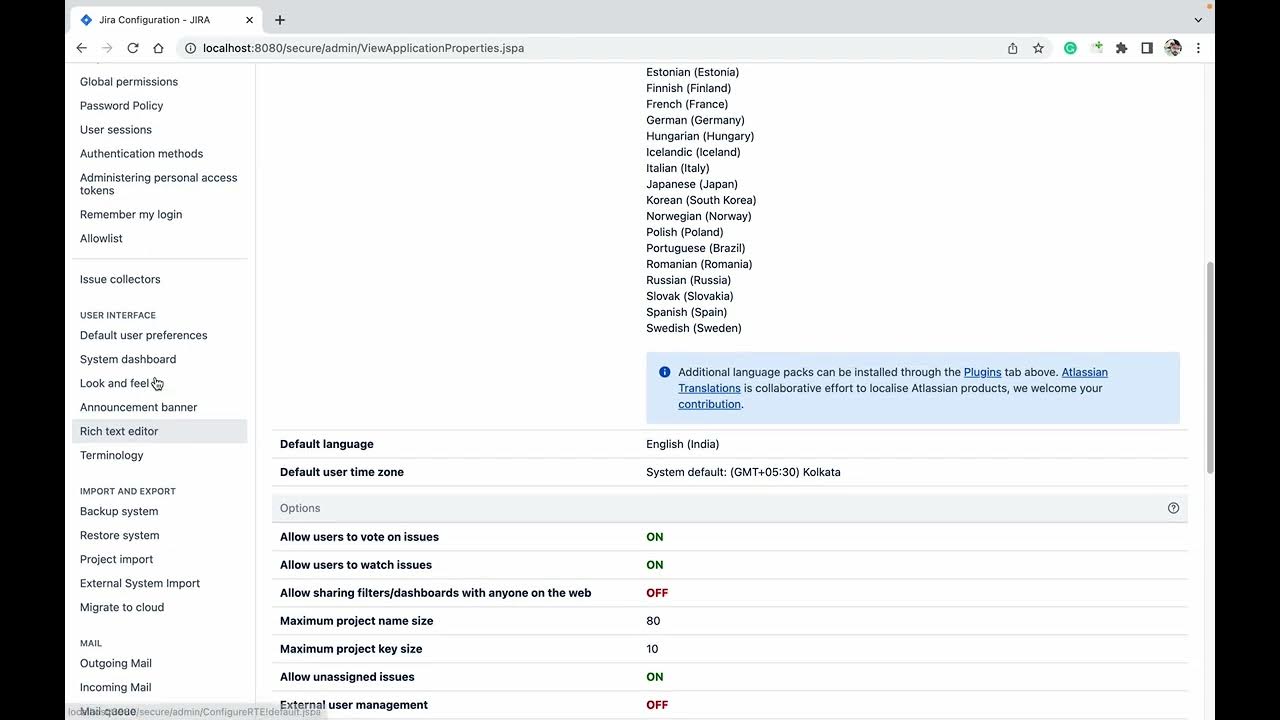Open Password Policy settings

tap(121, 106)
